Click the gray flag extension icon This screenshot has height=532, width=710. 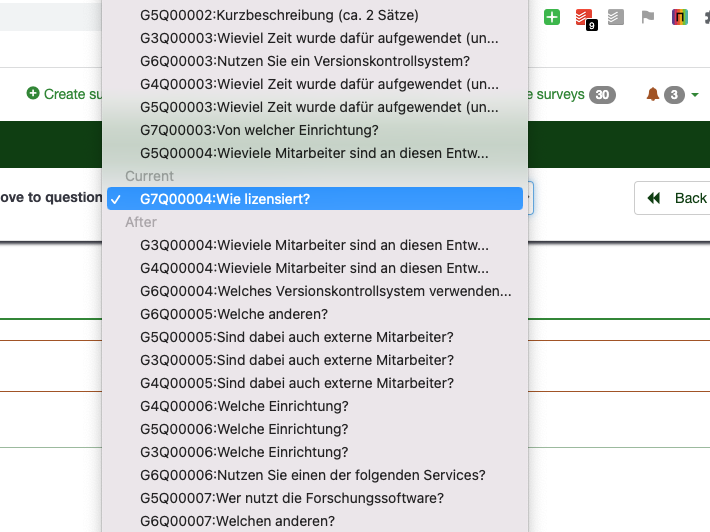[x=648, y=17]
